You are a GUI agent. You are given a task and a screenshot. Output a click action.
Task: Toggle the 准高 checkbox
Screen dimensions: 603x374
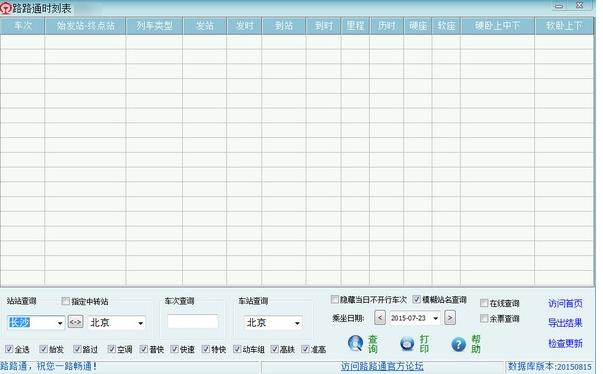pyautogui.click(x=305, y=349)
